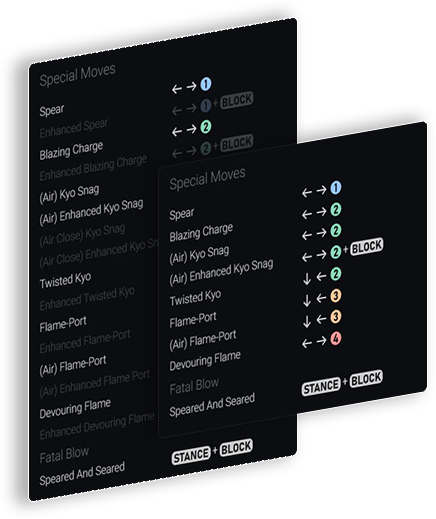Click Fatal Blow heading in back panel

point(64,455)
